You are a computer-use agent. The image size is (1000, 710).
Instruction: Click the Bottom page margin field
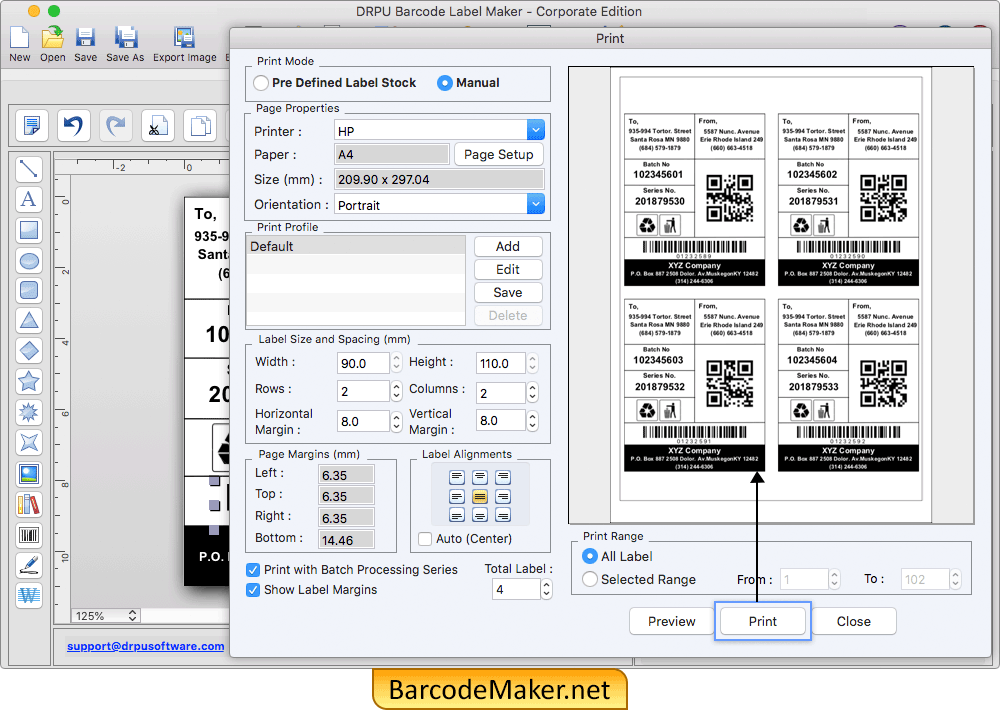tap(346, 540)
